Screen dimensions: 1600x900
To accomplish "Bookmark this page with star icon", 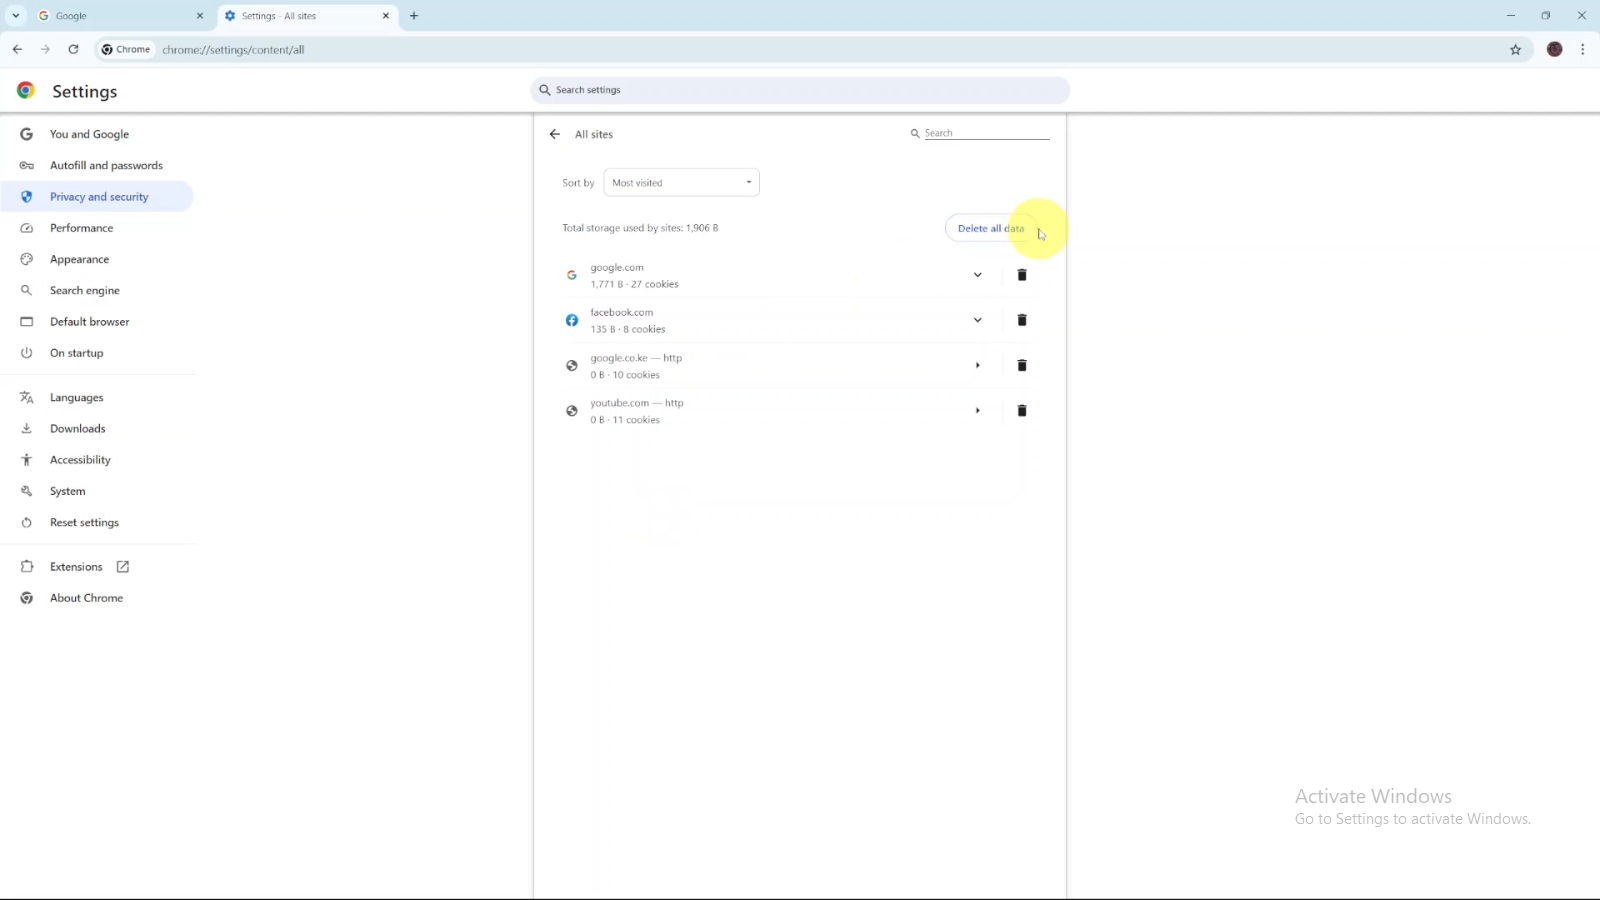I will click(1515, 49).
